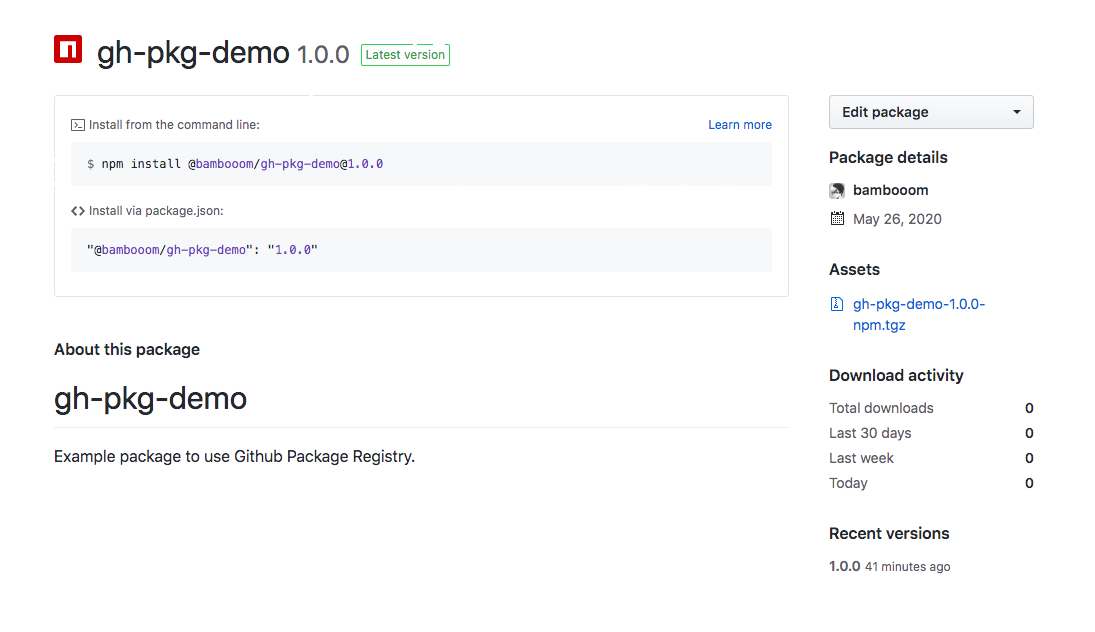Click the zip file icon under Assets
This screenshot has height=632, width=1095.
tap(837, 304)
